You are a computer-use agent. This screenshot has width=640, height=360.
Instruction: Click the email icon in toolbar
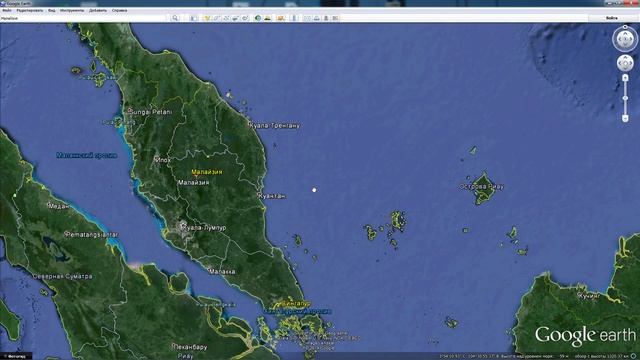point(307,18)
